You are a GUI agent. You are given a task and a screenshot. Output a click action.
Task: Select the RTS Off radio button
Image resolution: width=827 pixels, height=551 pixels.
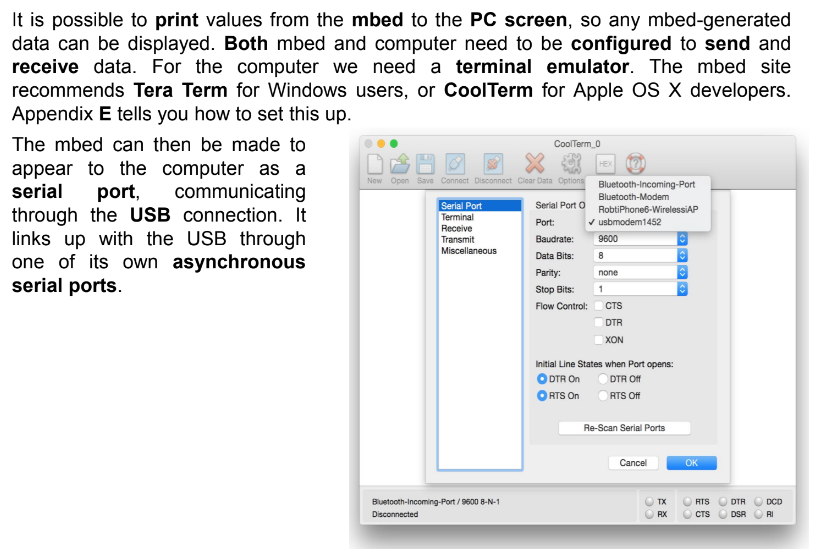(x=603, y=396)
